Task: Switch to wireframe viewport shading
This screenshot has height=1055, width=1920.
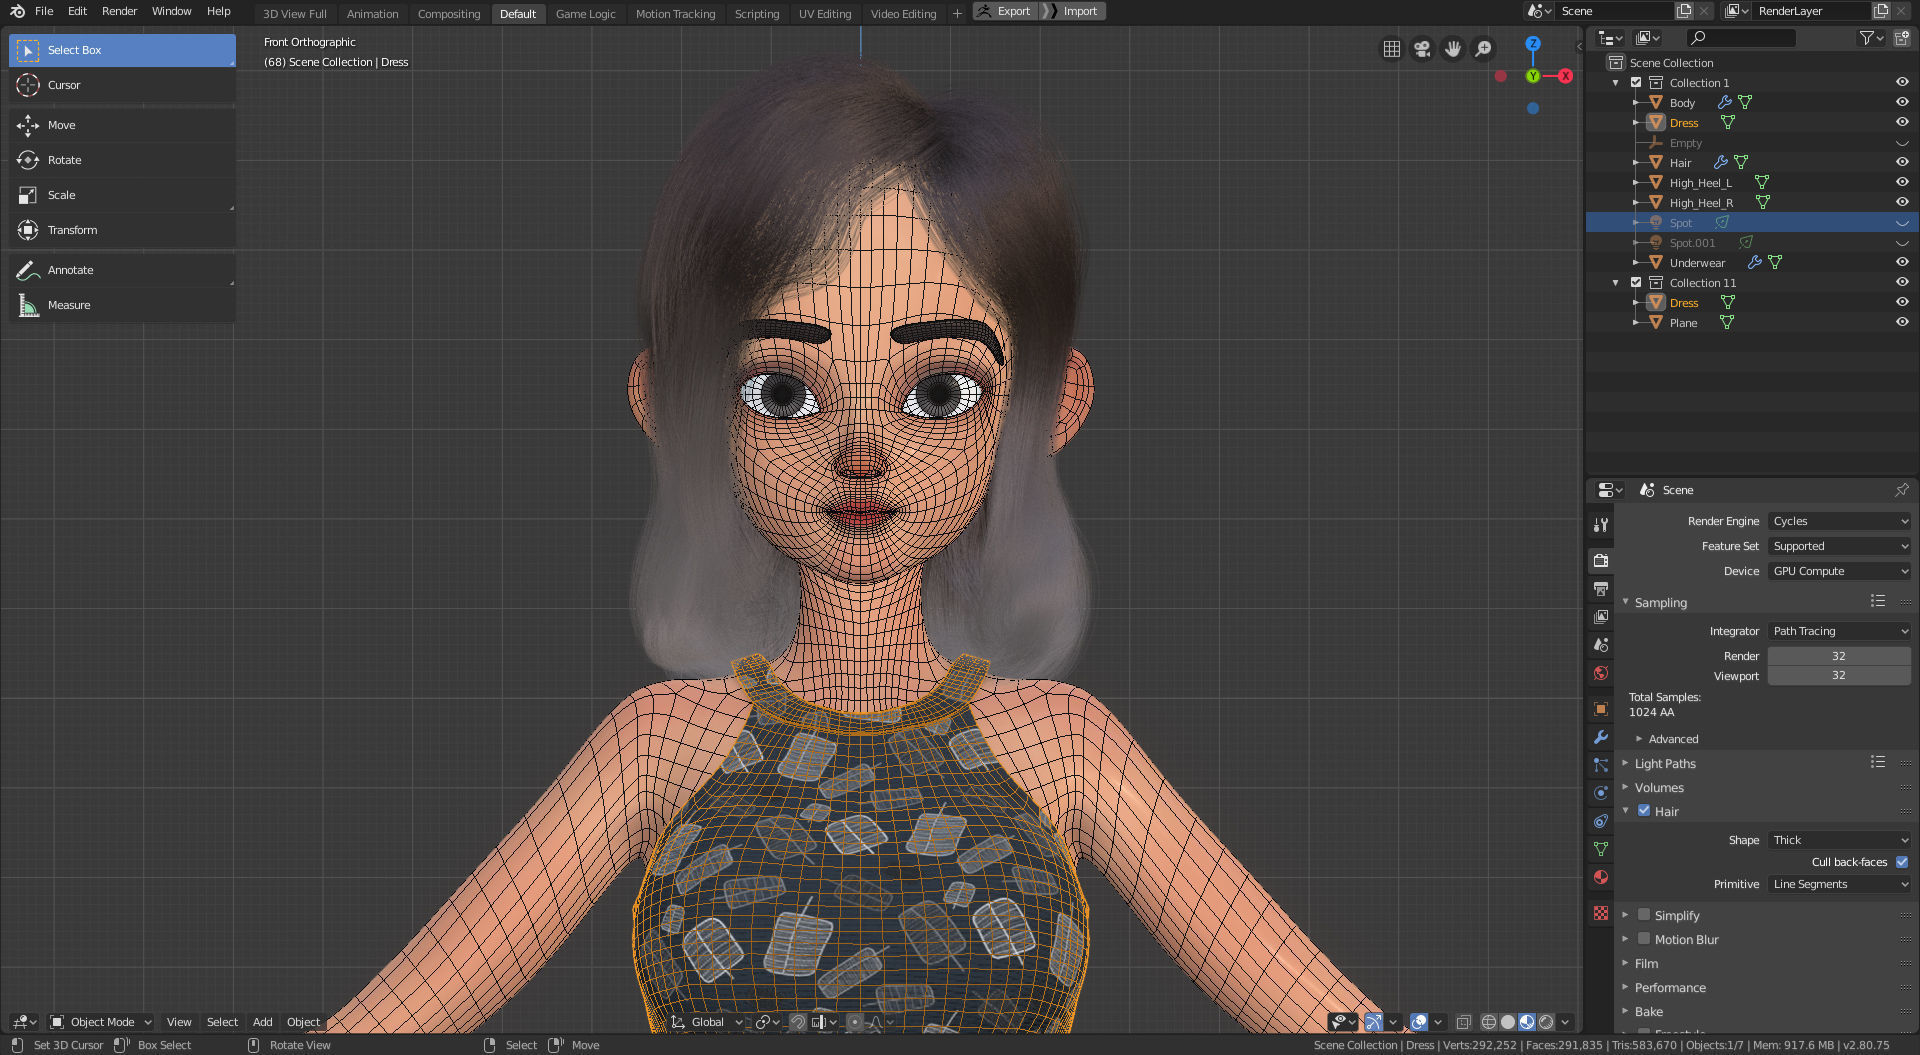Action: pos(1489,1022)
